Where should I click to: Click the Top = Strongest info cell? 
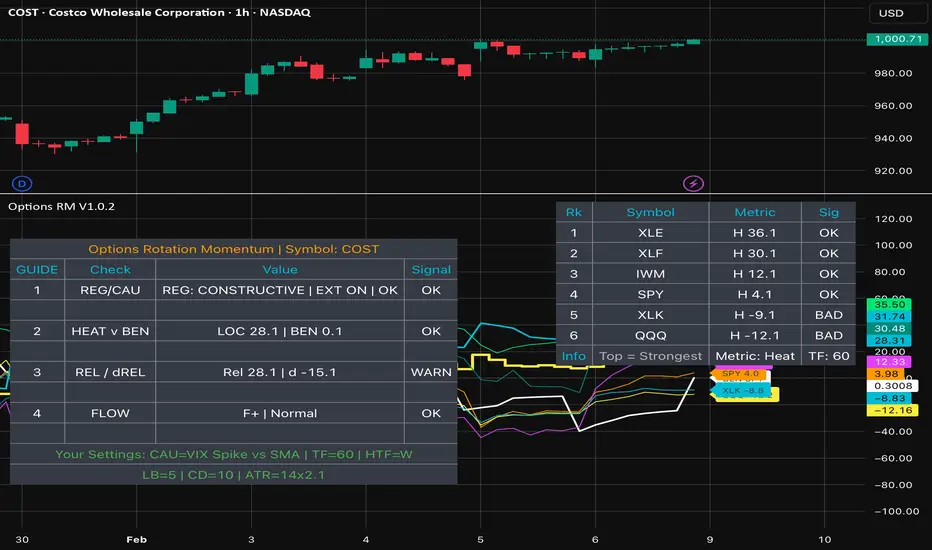coord(650,356)
